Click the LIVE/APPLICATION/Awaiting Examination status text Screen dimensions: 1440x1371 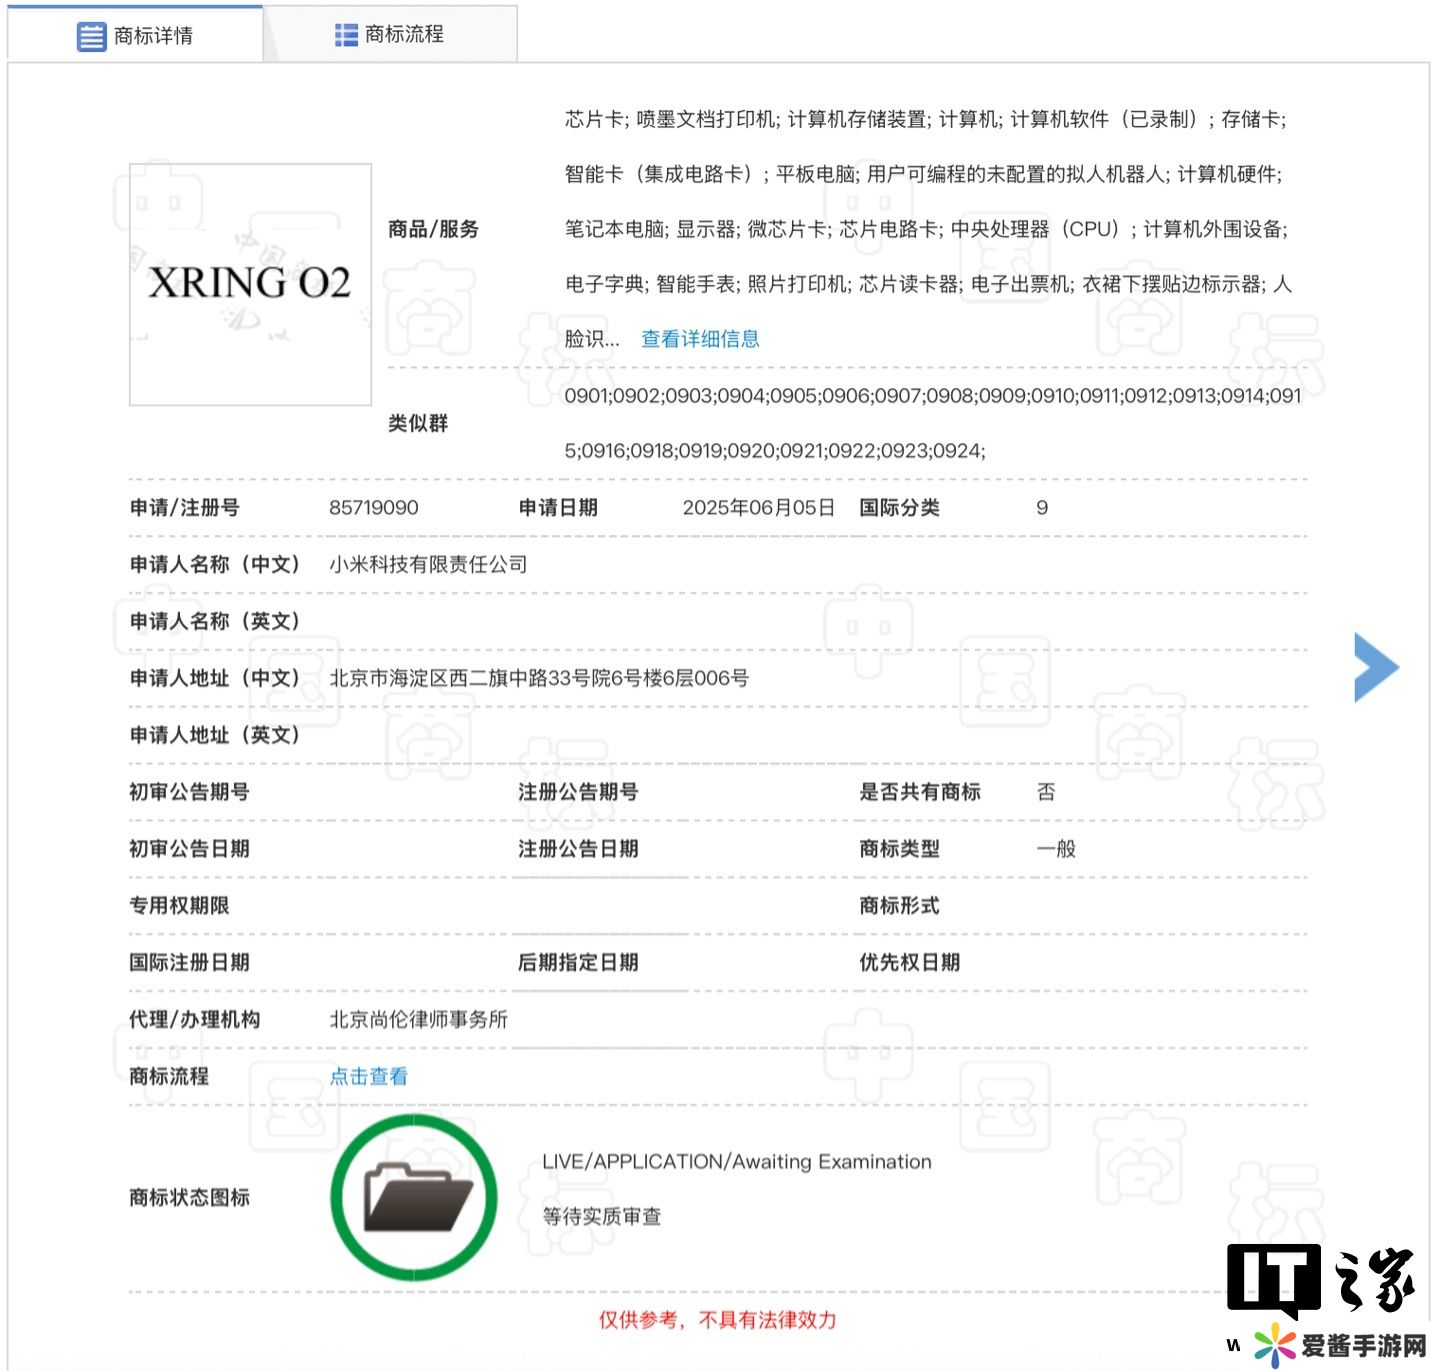(x=736, y=1162)
